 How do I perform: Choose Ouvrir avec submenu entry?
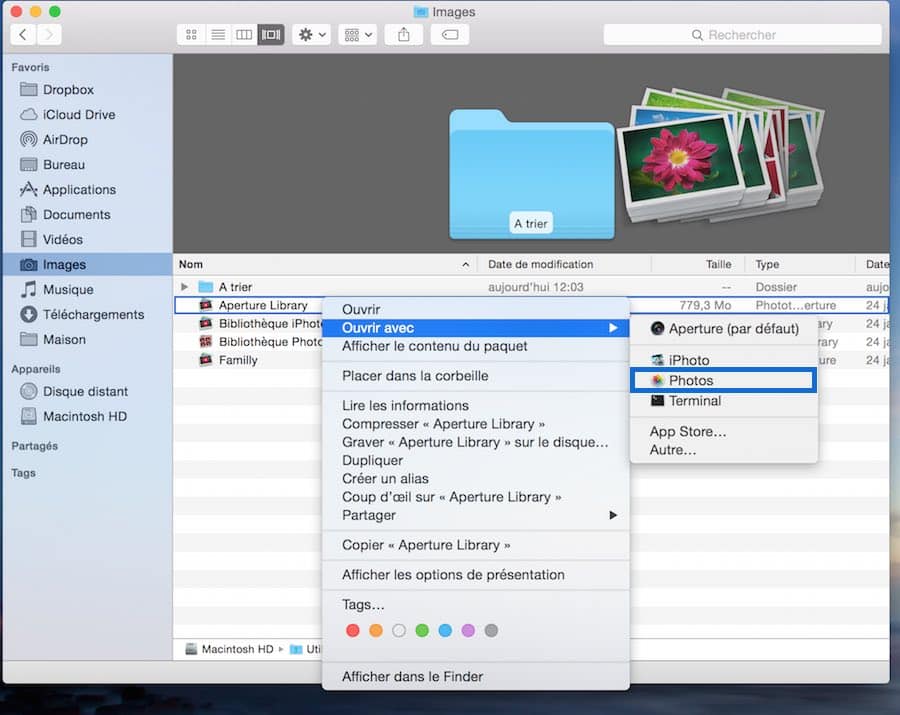pos(476,328)
